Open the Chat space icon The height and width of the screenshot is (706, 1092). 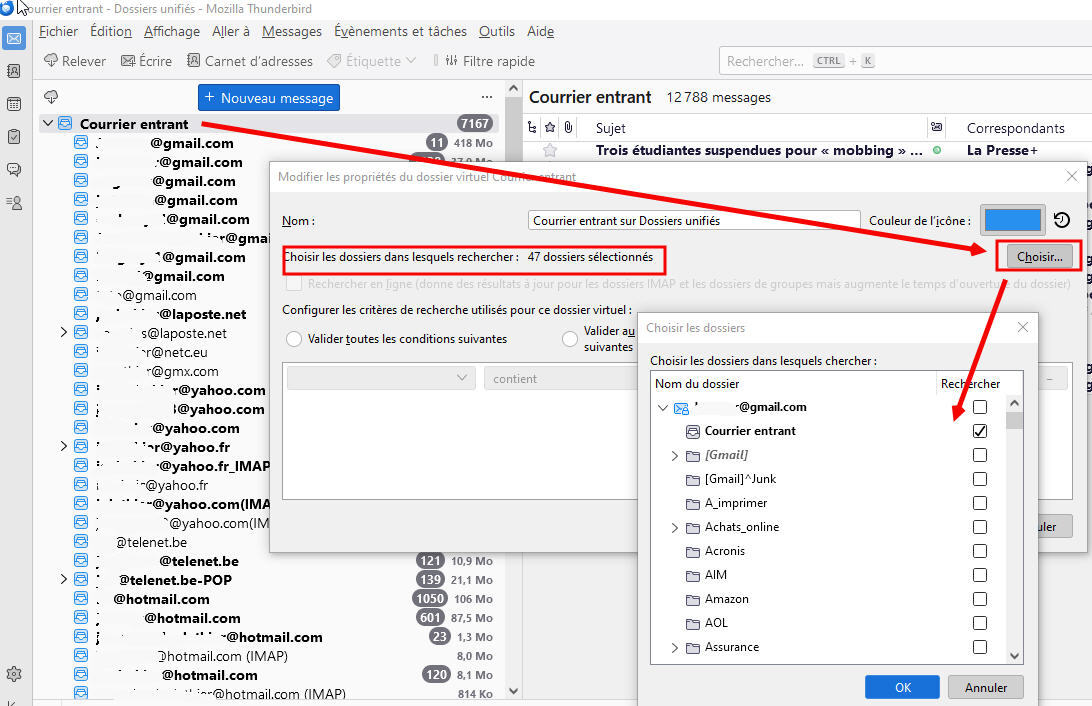14,169
